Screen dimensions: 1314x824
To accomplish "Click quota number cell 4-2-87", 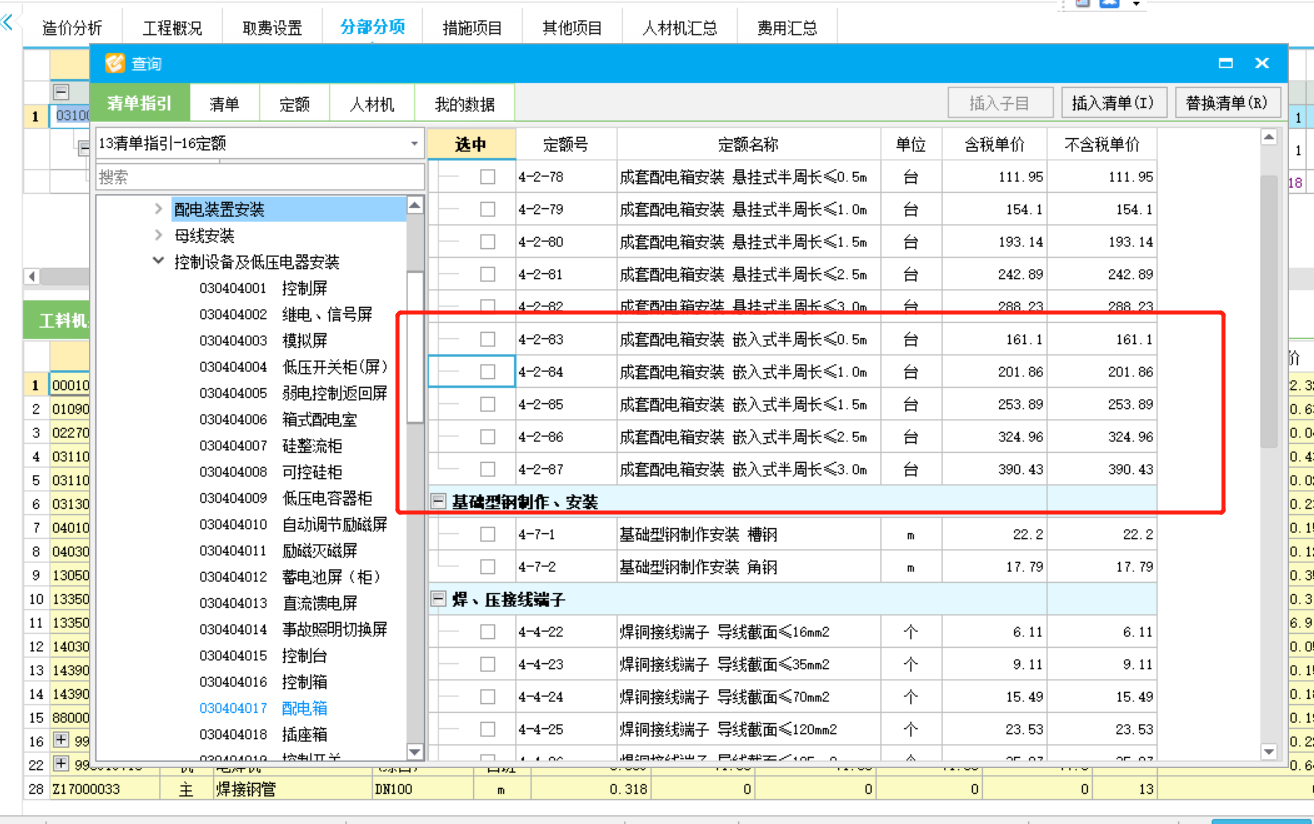I will 566,469.
